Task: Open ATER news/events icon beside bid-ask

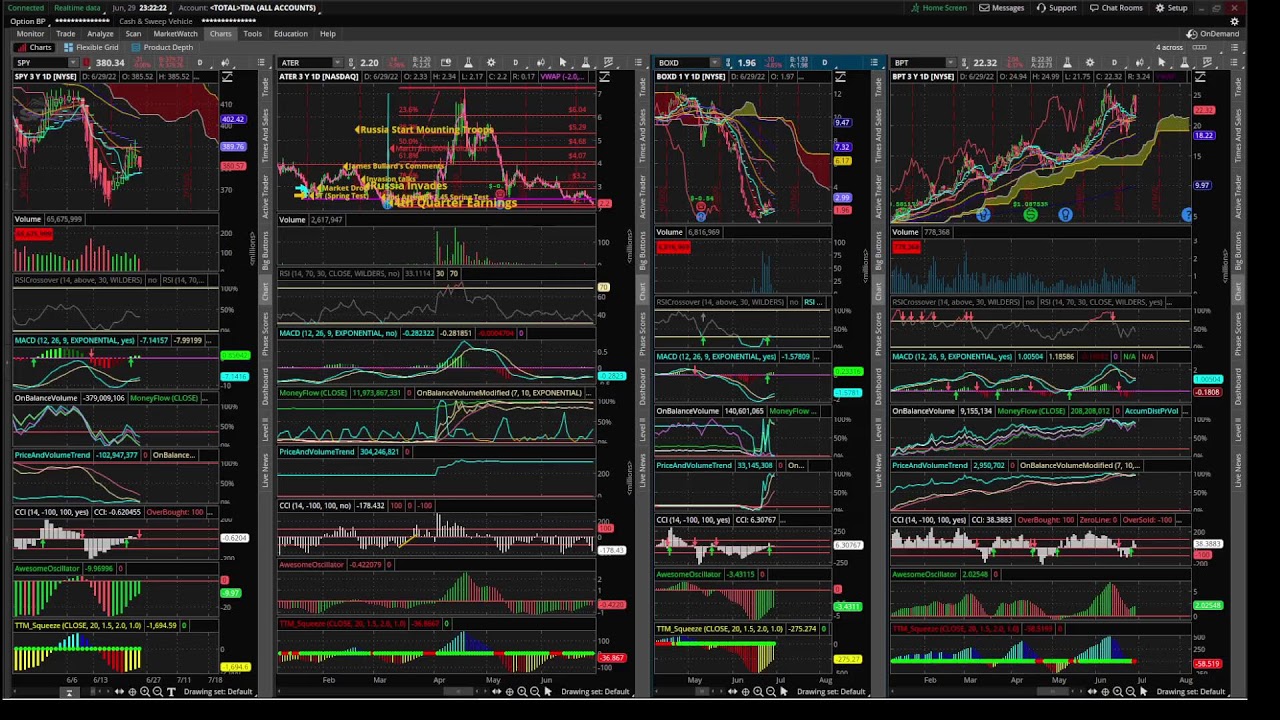Action: click(x=444, y=63)
